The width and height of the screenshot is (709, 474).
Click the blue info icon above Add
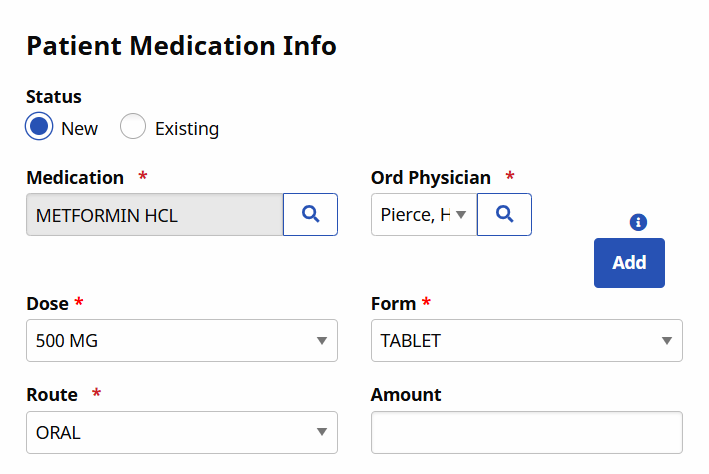click(x=638, y=222)
